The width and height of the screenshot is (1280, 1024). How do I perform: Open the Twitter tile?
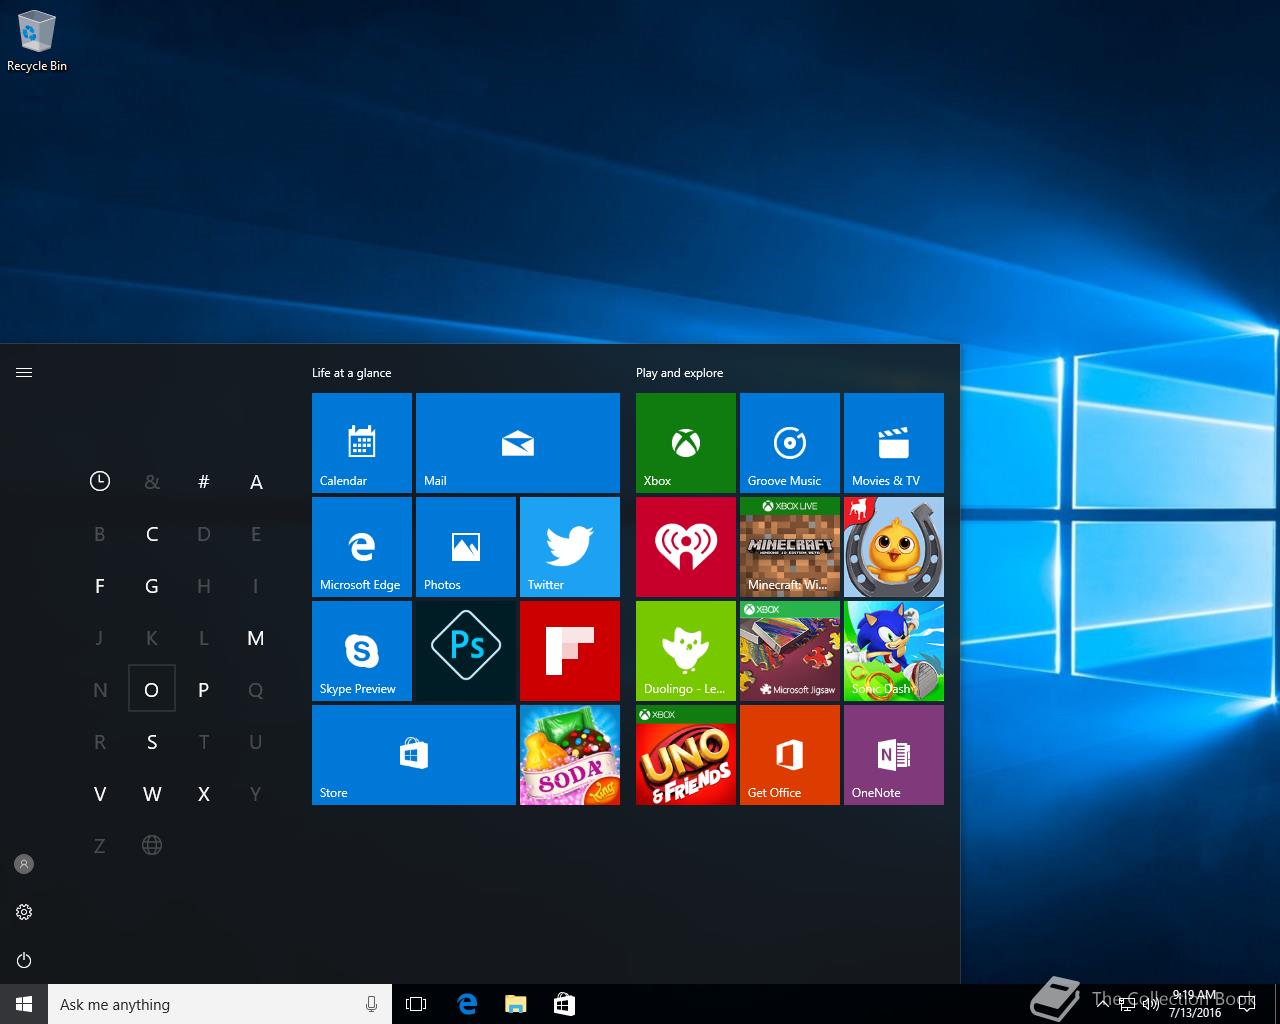pyautogui.click(x=570, y=547)
